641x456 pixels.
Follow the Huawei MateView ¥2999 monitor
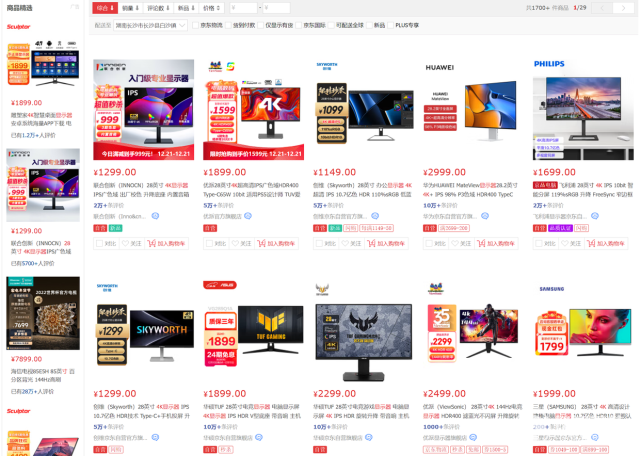462,243
